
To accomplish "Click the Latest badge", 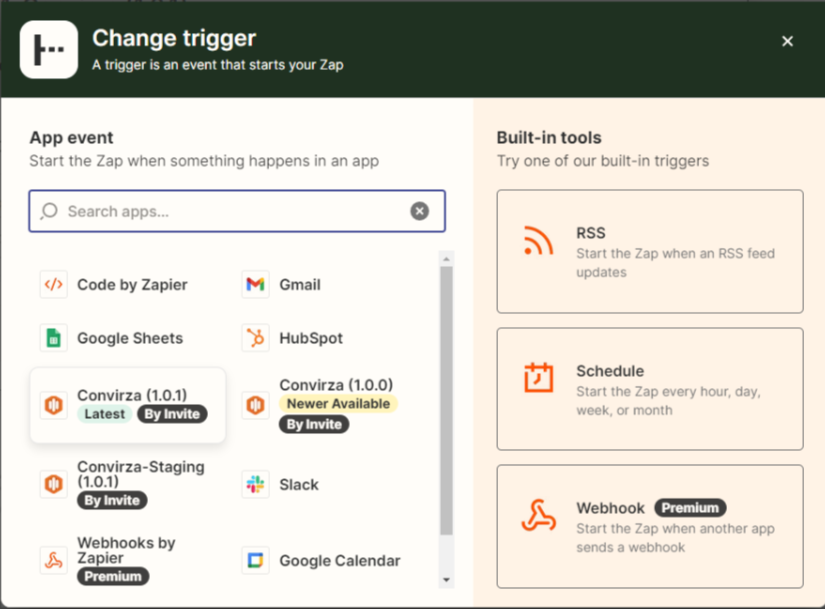I will [105, 414].
